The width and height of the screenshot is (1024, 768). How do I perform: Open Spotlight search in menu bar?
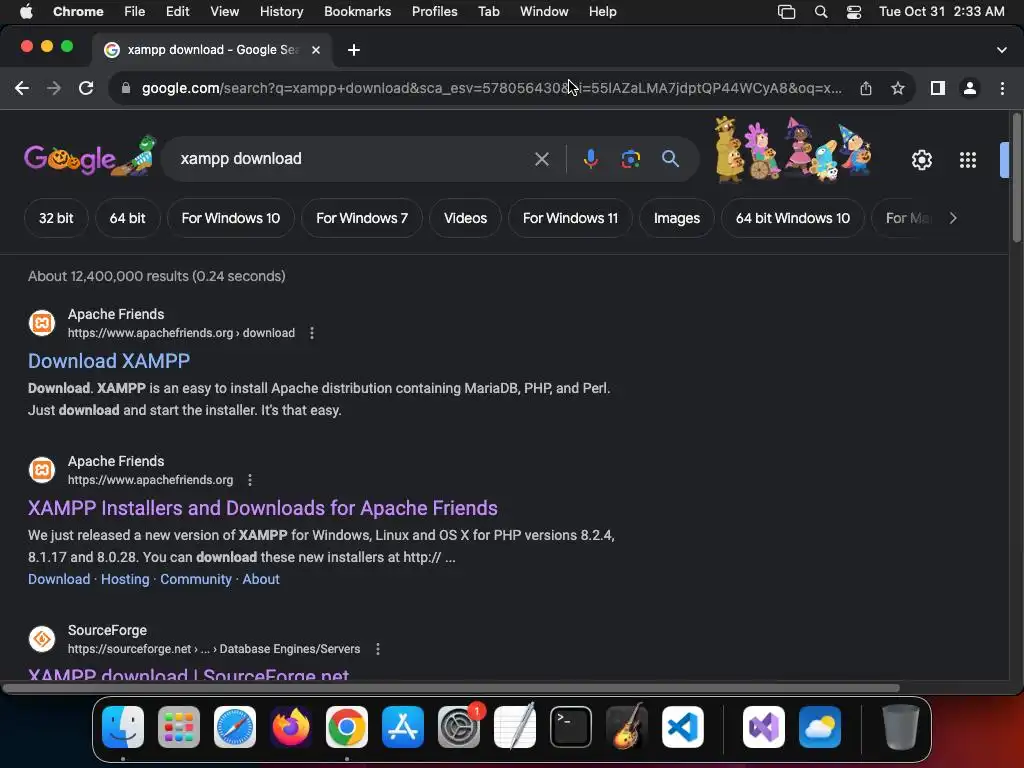[x=821, y=12]
